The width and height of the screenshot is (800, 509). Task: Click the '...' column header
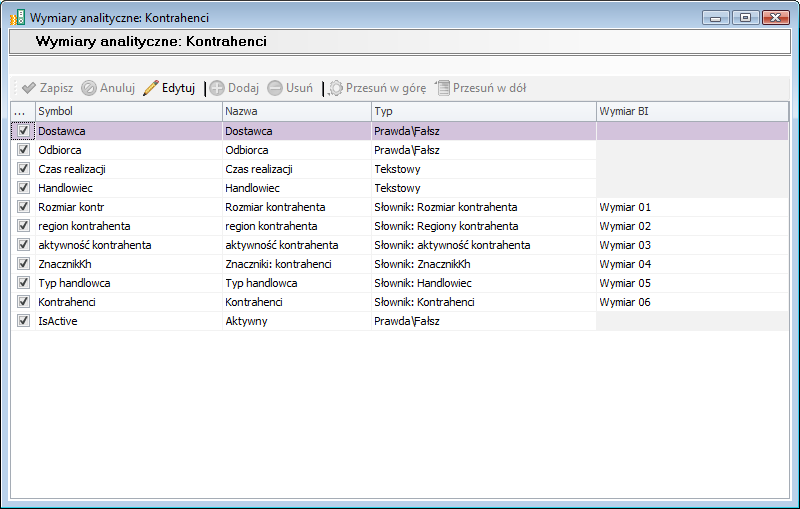[x=23, y=111]
